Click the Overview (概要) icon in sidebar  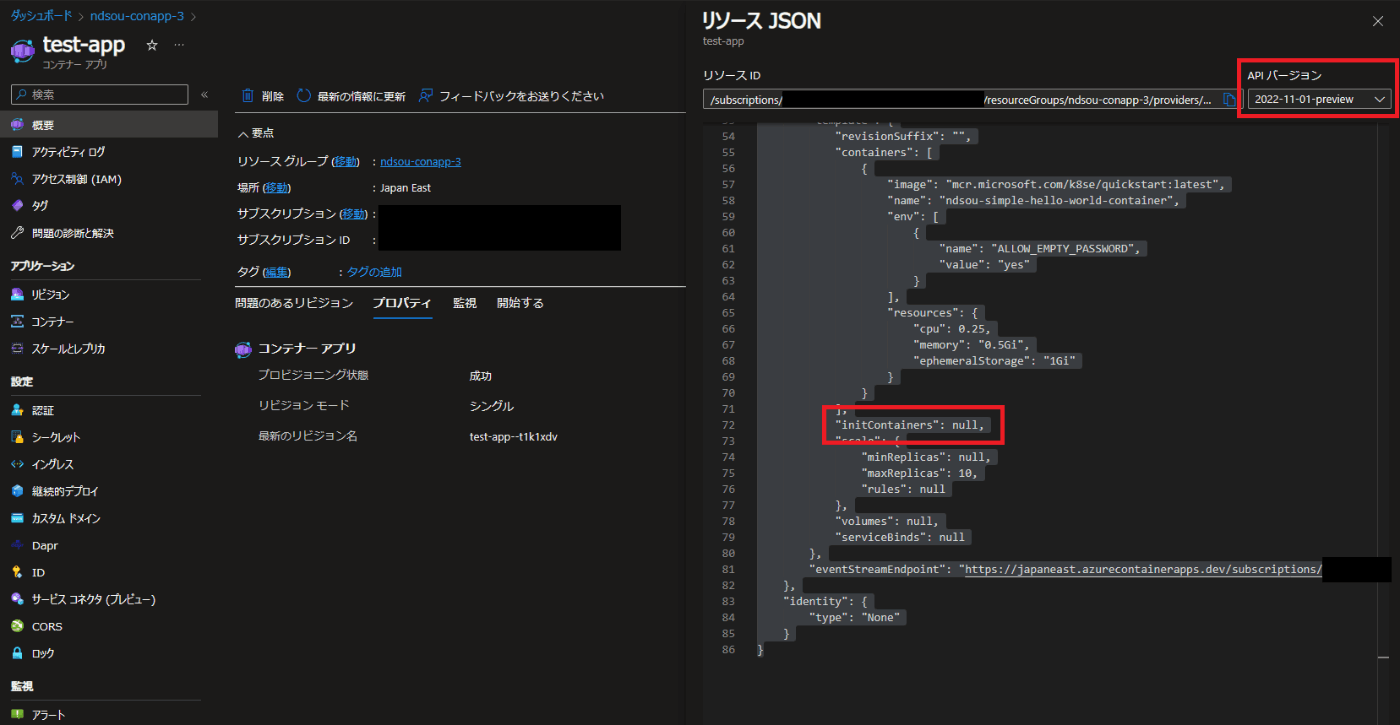pos(17,125)
